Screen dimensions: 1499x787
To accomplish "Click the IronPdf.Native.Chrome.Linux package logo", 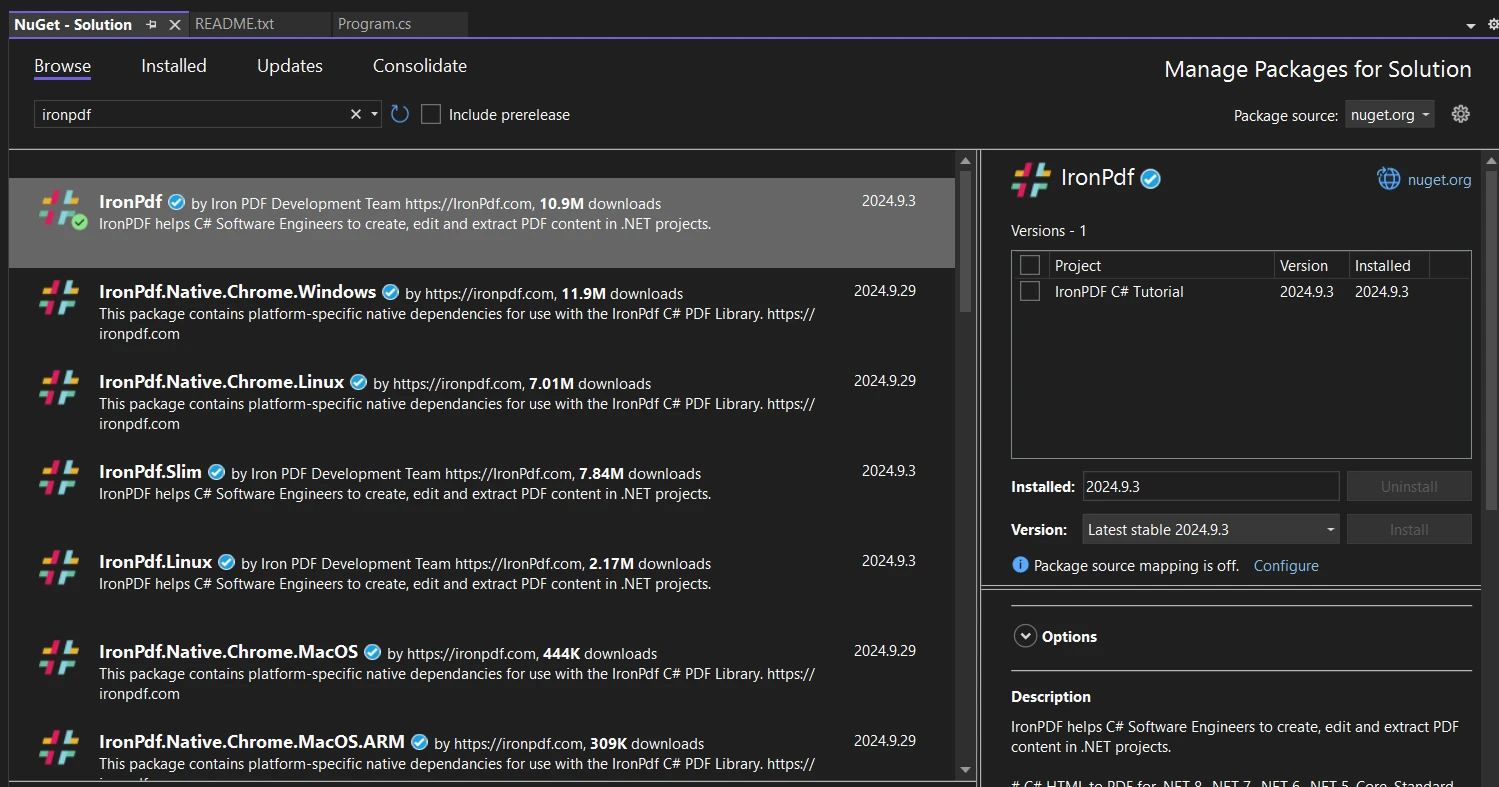I will pos(59,388).
